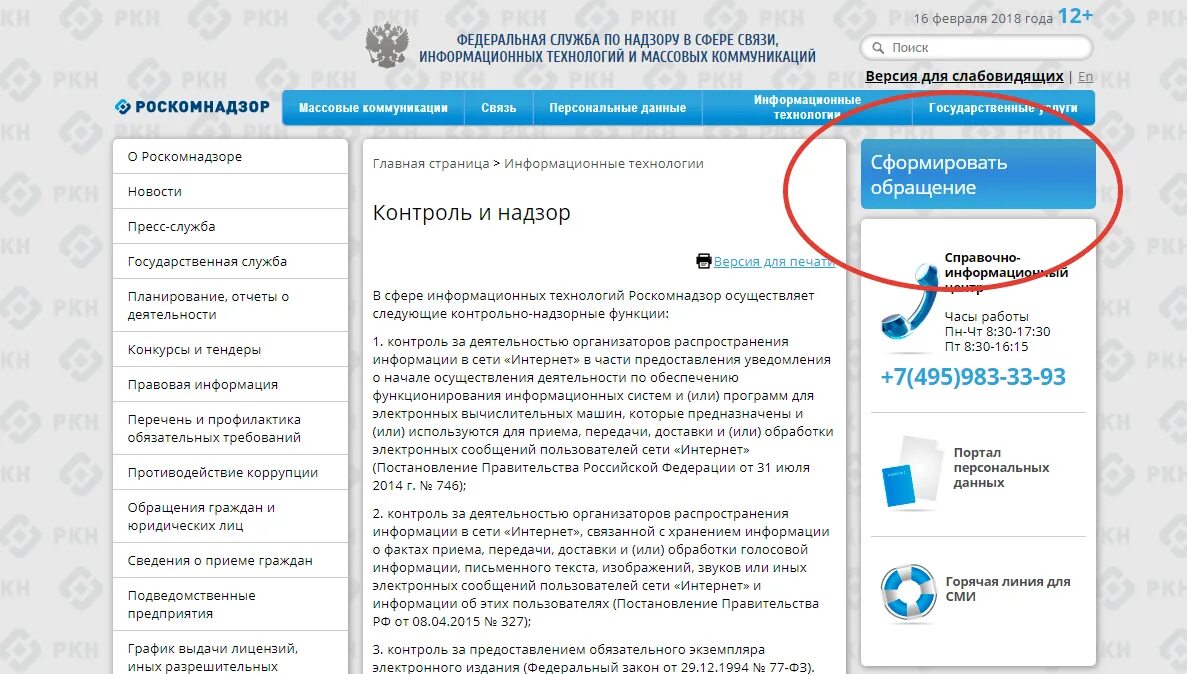Click the 12+ age rating badge
Image resolution: width=1187 pixels, height=674 pixels.
[1075, 16]
